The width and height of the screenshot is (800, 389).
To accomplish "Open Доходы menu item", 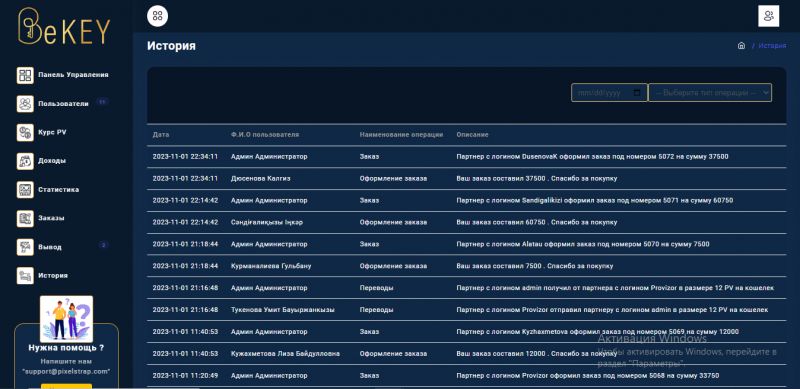I will (x=52, y=161).
